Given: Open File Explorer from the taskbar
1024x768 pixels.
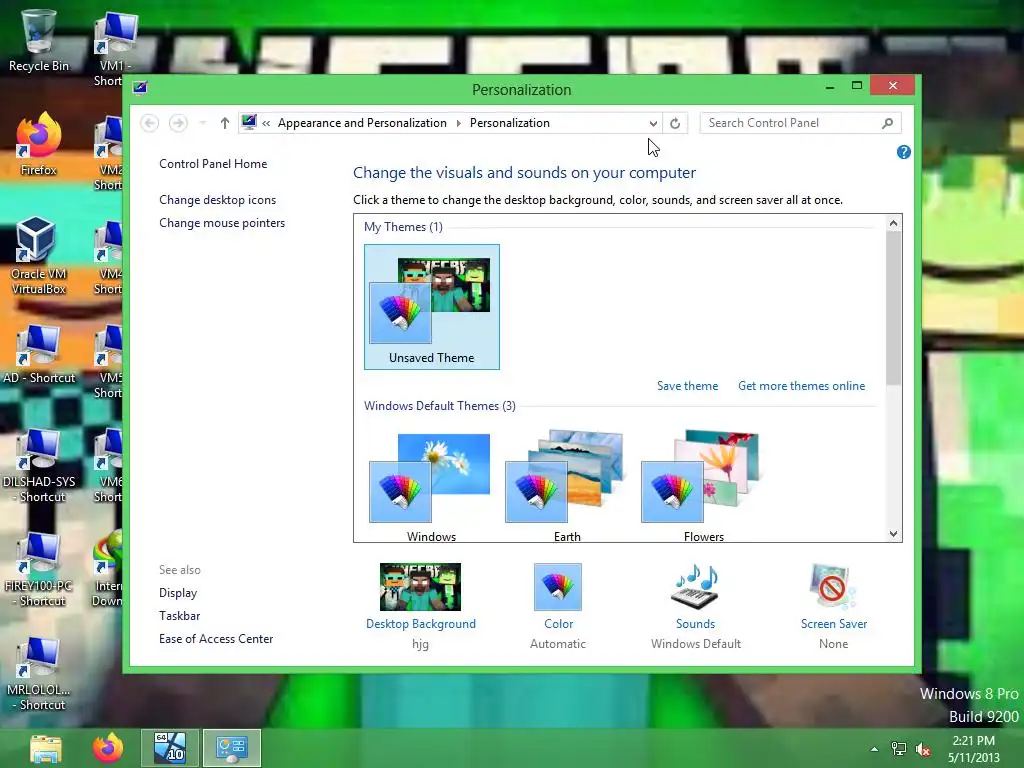Looking at the screenshot, I should coord(46,748).
